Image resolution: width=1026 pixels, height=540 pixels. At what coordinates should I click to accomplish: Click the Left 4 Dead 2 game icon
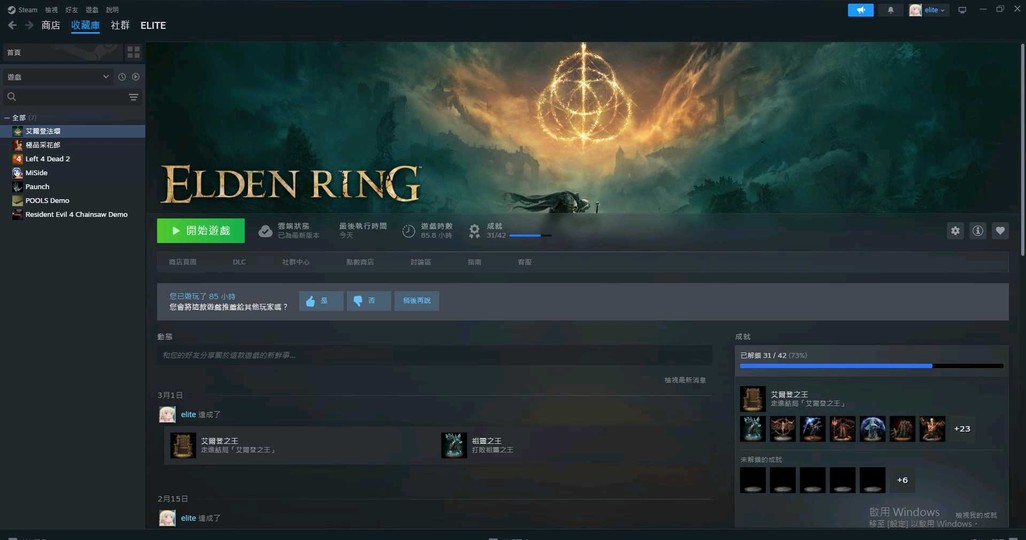click(18, 159)
